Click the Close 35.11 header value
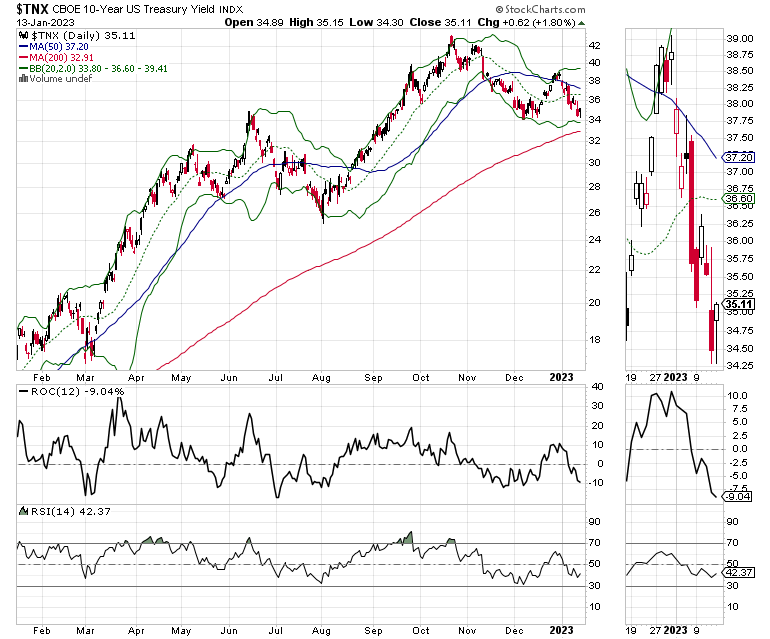 tap(440, 23)
